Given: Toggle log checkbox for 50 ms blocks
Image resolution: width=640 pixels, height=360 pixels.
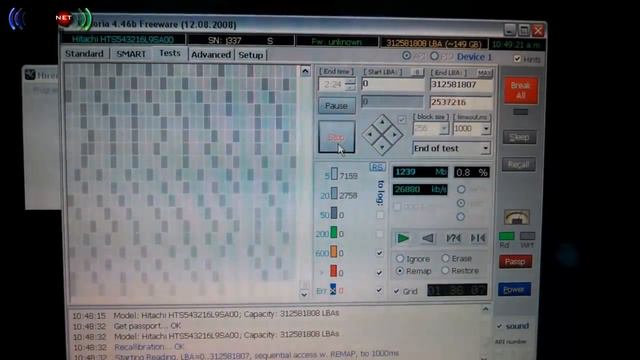Looking at the screenshot, I should click(x=380, y=215).
